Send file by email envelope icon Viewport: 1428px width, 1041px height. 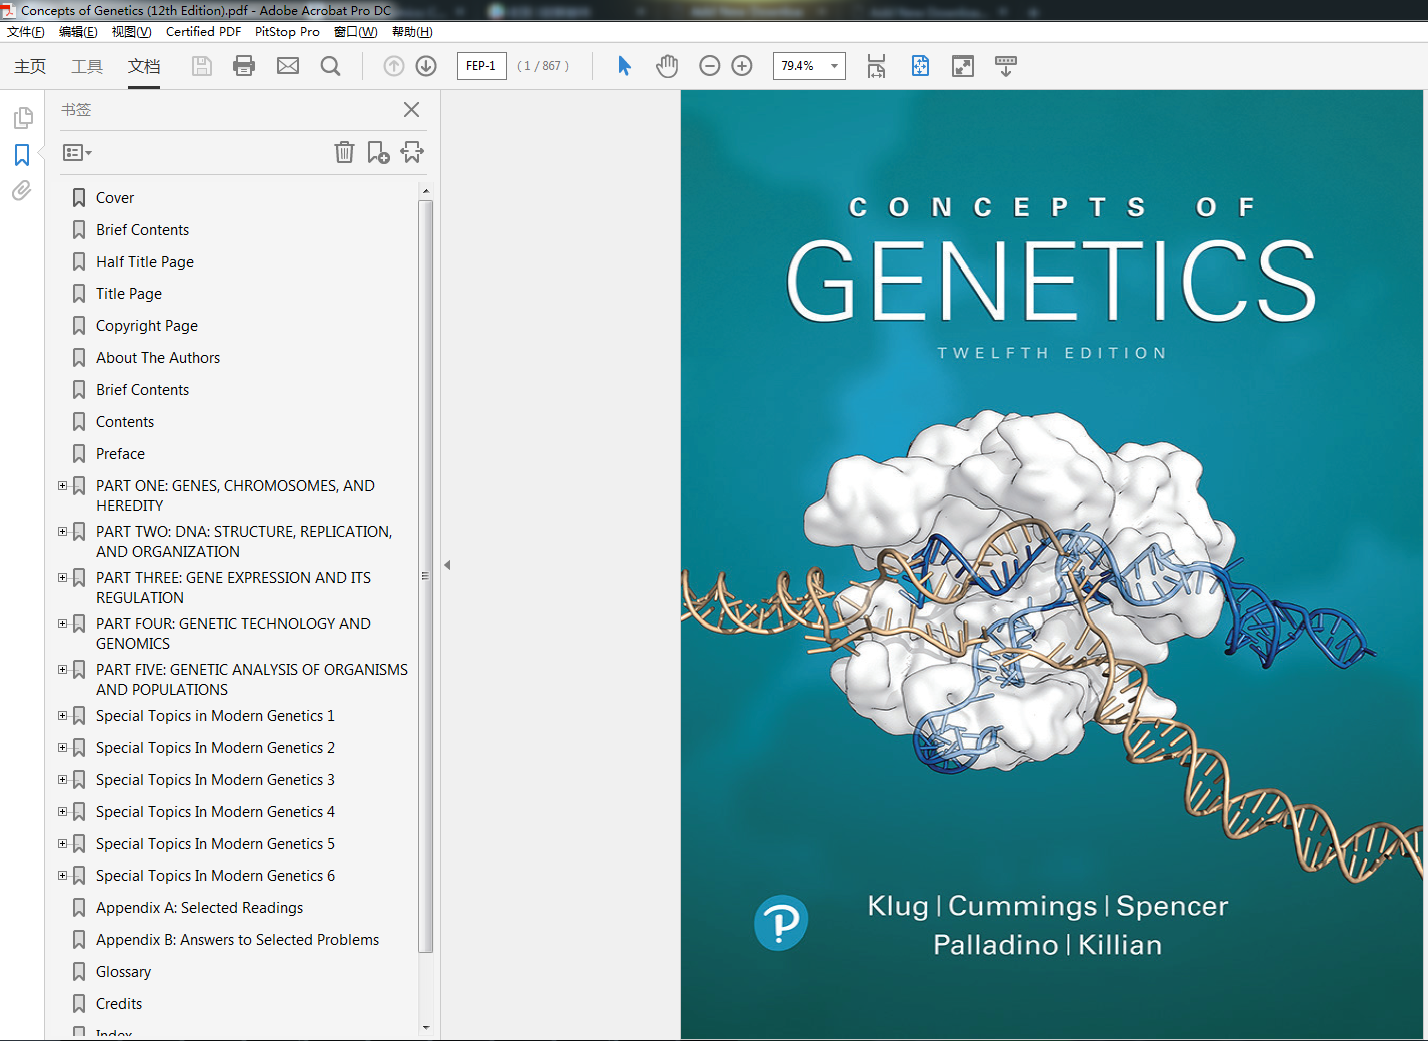point(288,66)
